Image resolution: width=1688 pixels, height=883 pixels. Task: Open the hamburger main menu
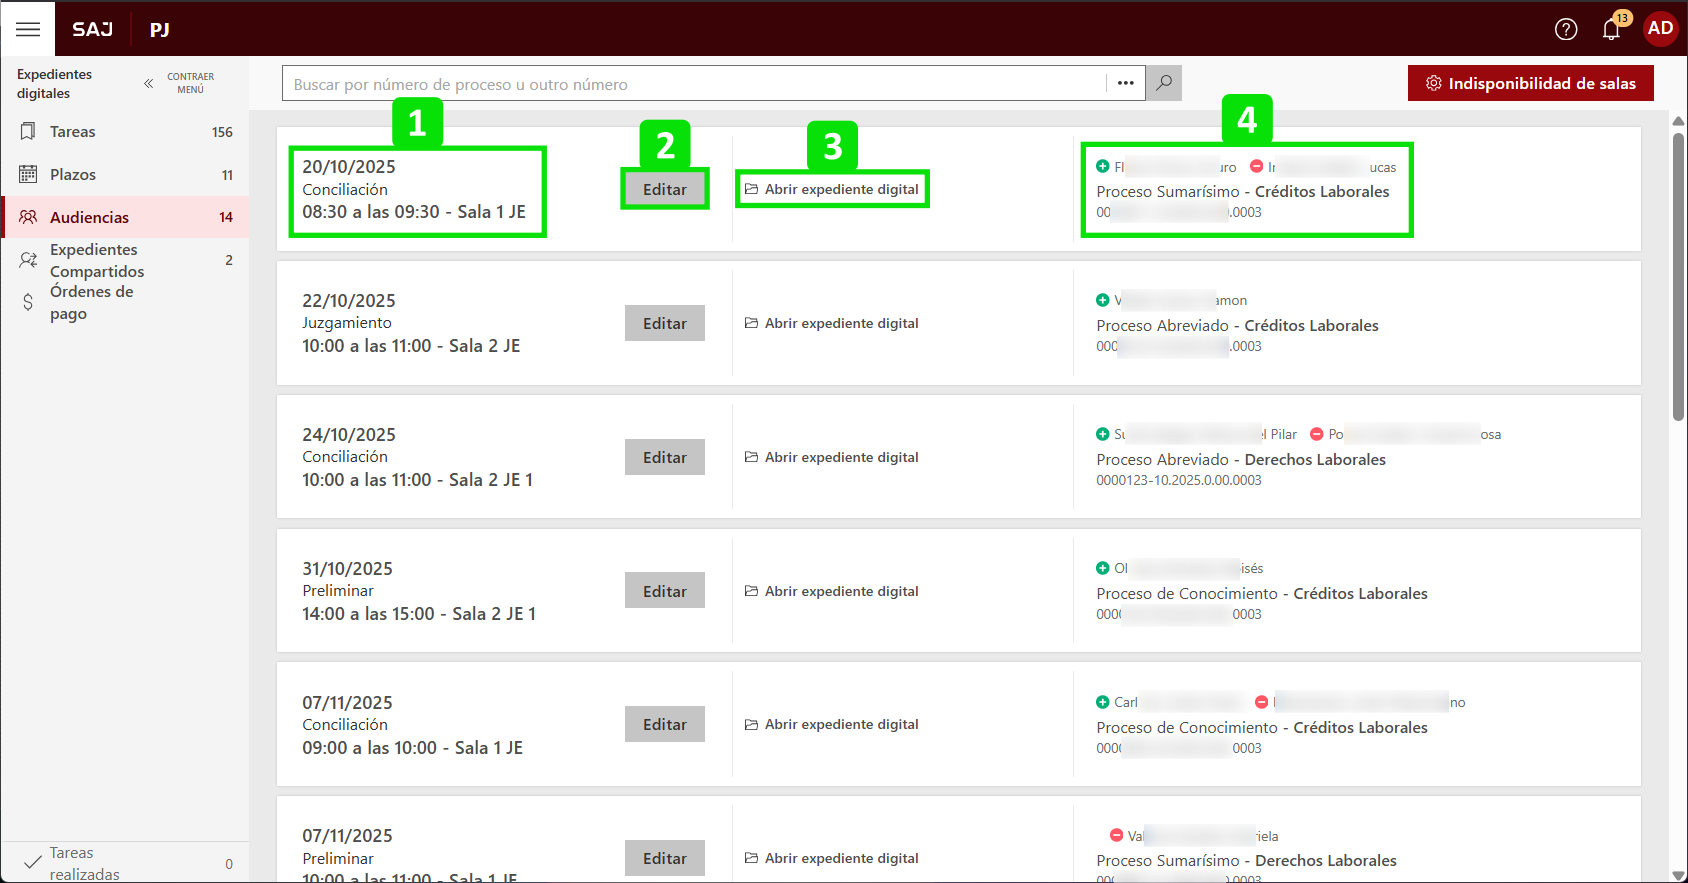click(28, 29)
